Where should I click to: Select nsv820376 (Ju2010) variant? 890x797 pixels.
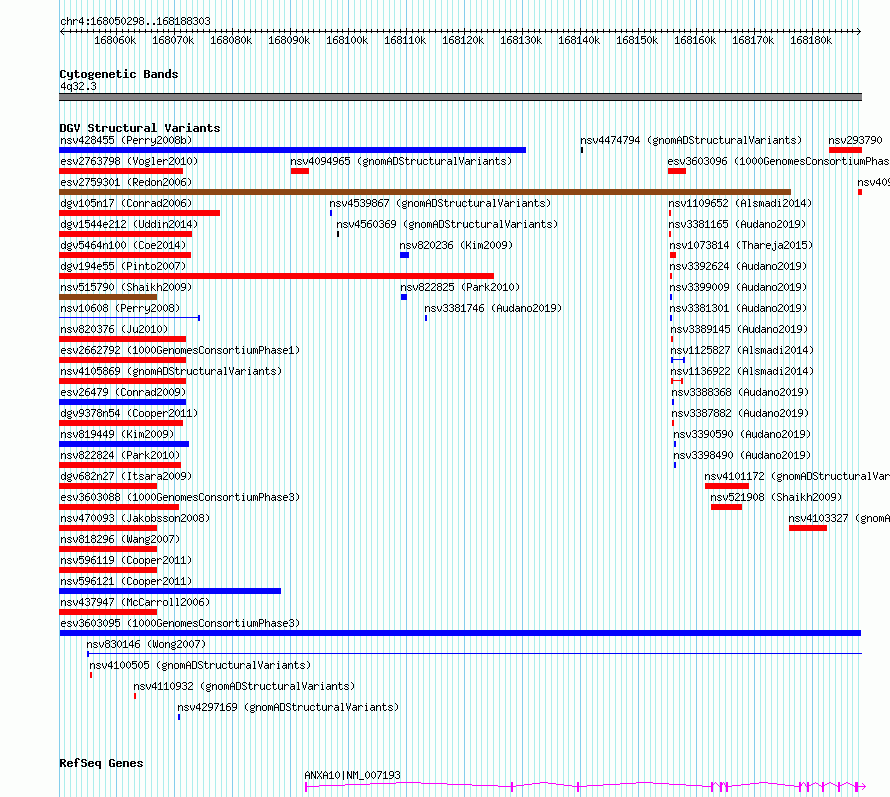[114, 329]
